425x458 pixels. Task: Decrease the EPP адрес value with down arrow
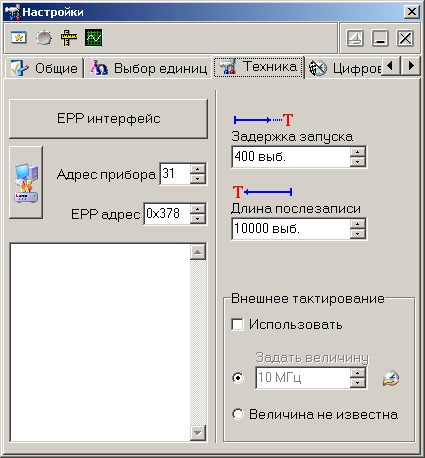198,219
